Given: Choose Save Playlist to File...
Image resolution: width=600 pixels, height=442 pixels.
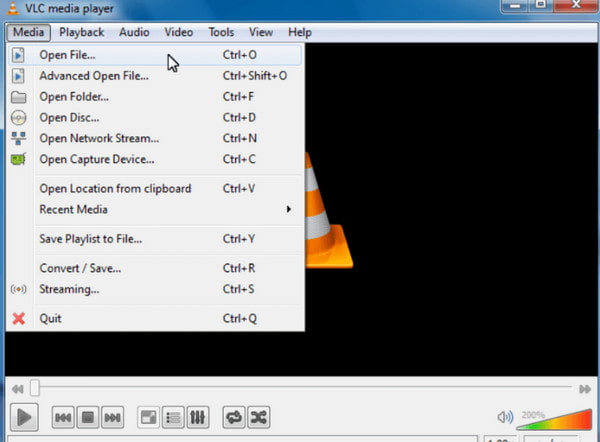Looking at the screenshot, I should (155, 239).
